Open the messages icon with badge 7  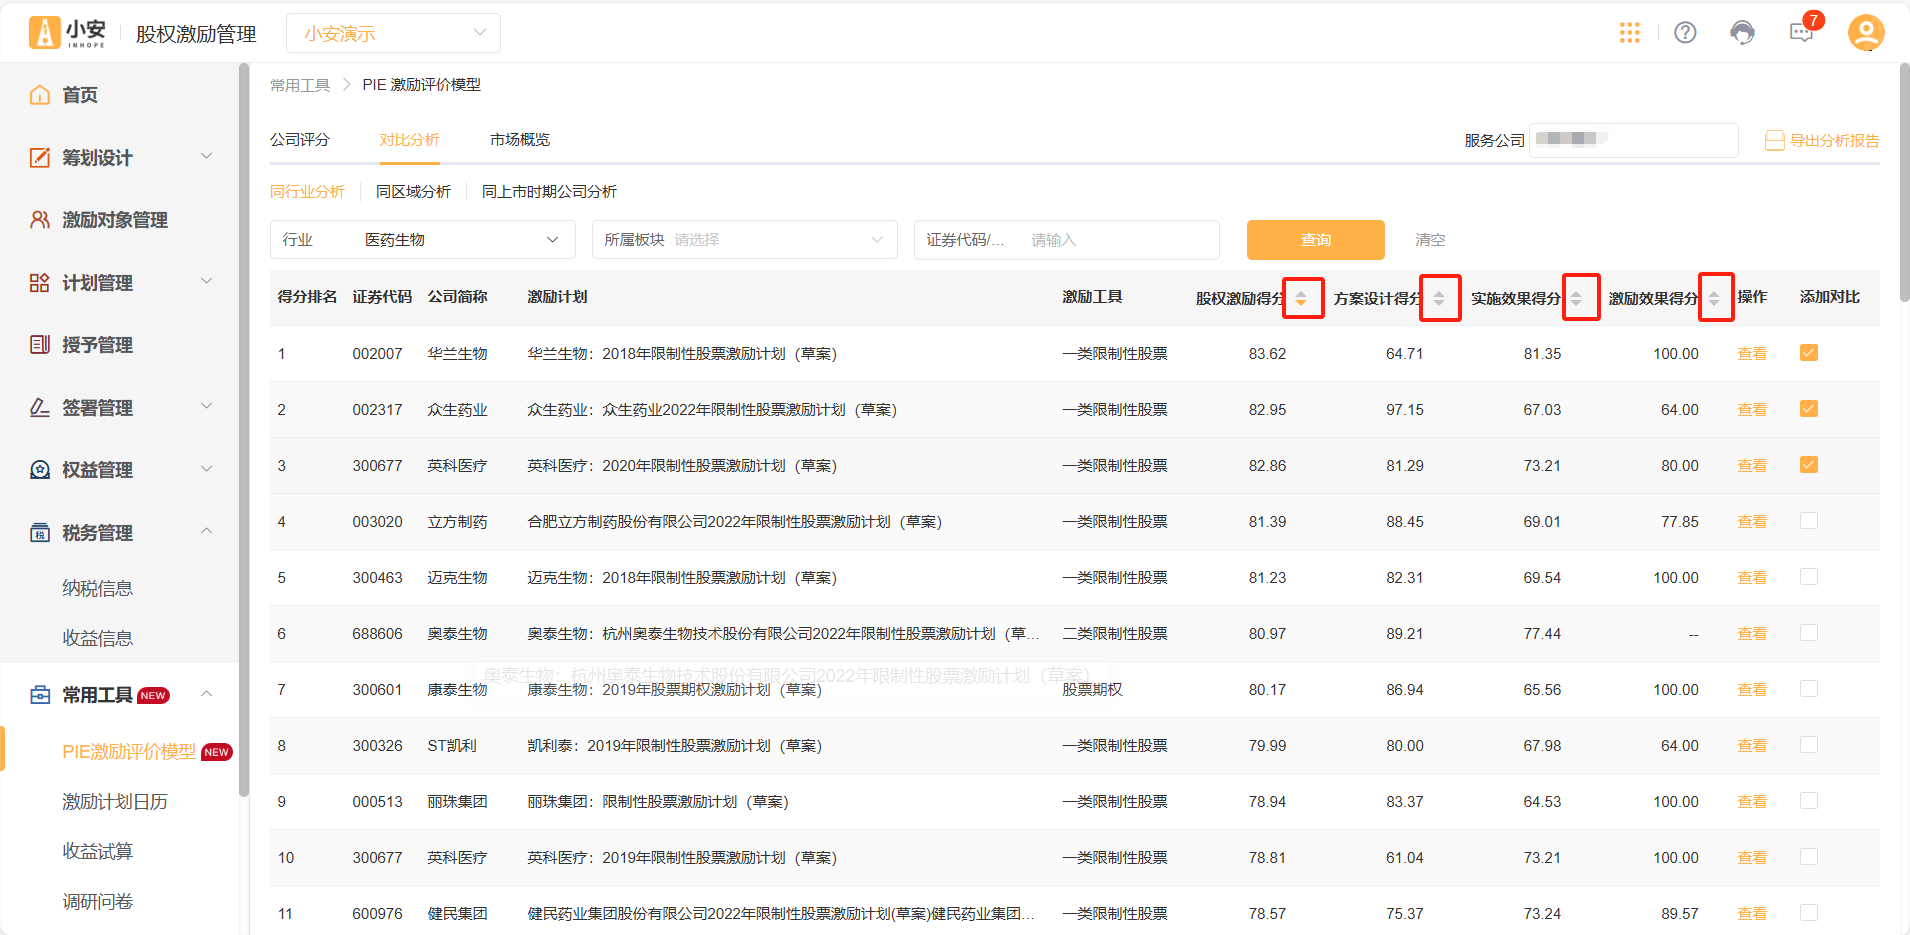click(x=1802, y=33)
